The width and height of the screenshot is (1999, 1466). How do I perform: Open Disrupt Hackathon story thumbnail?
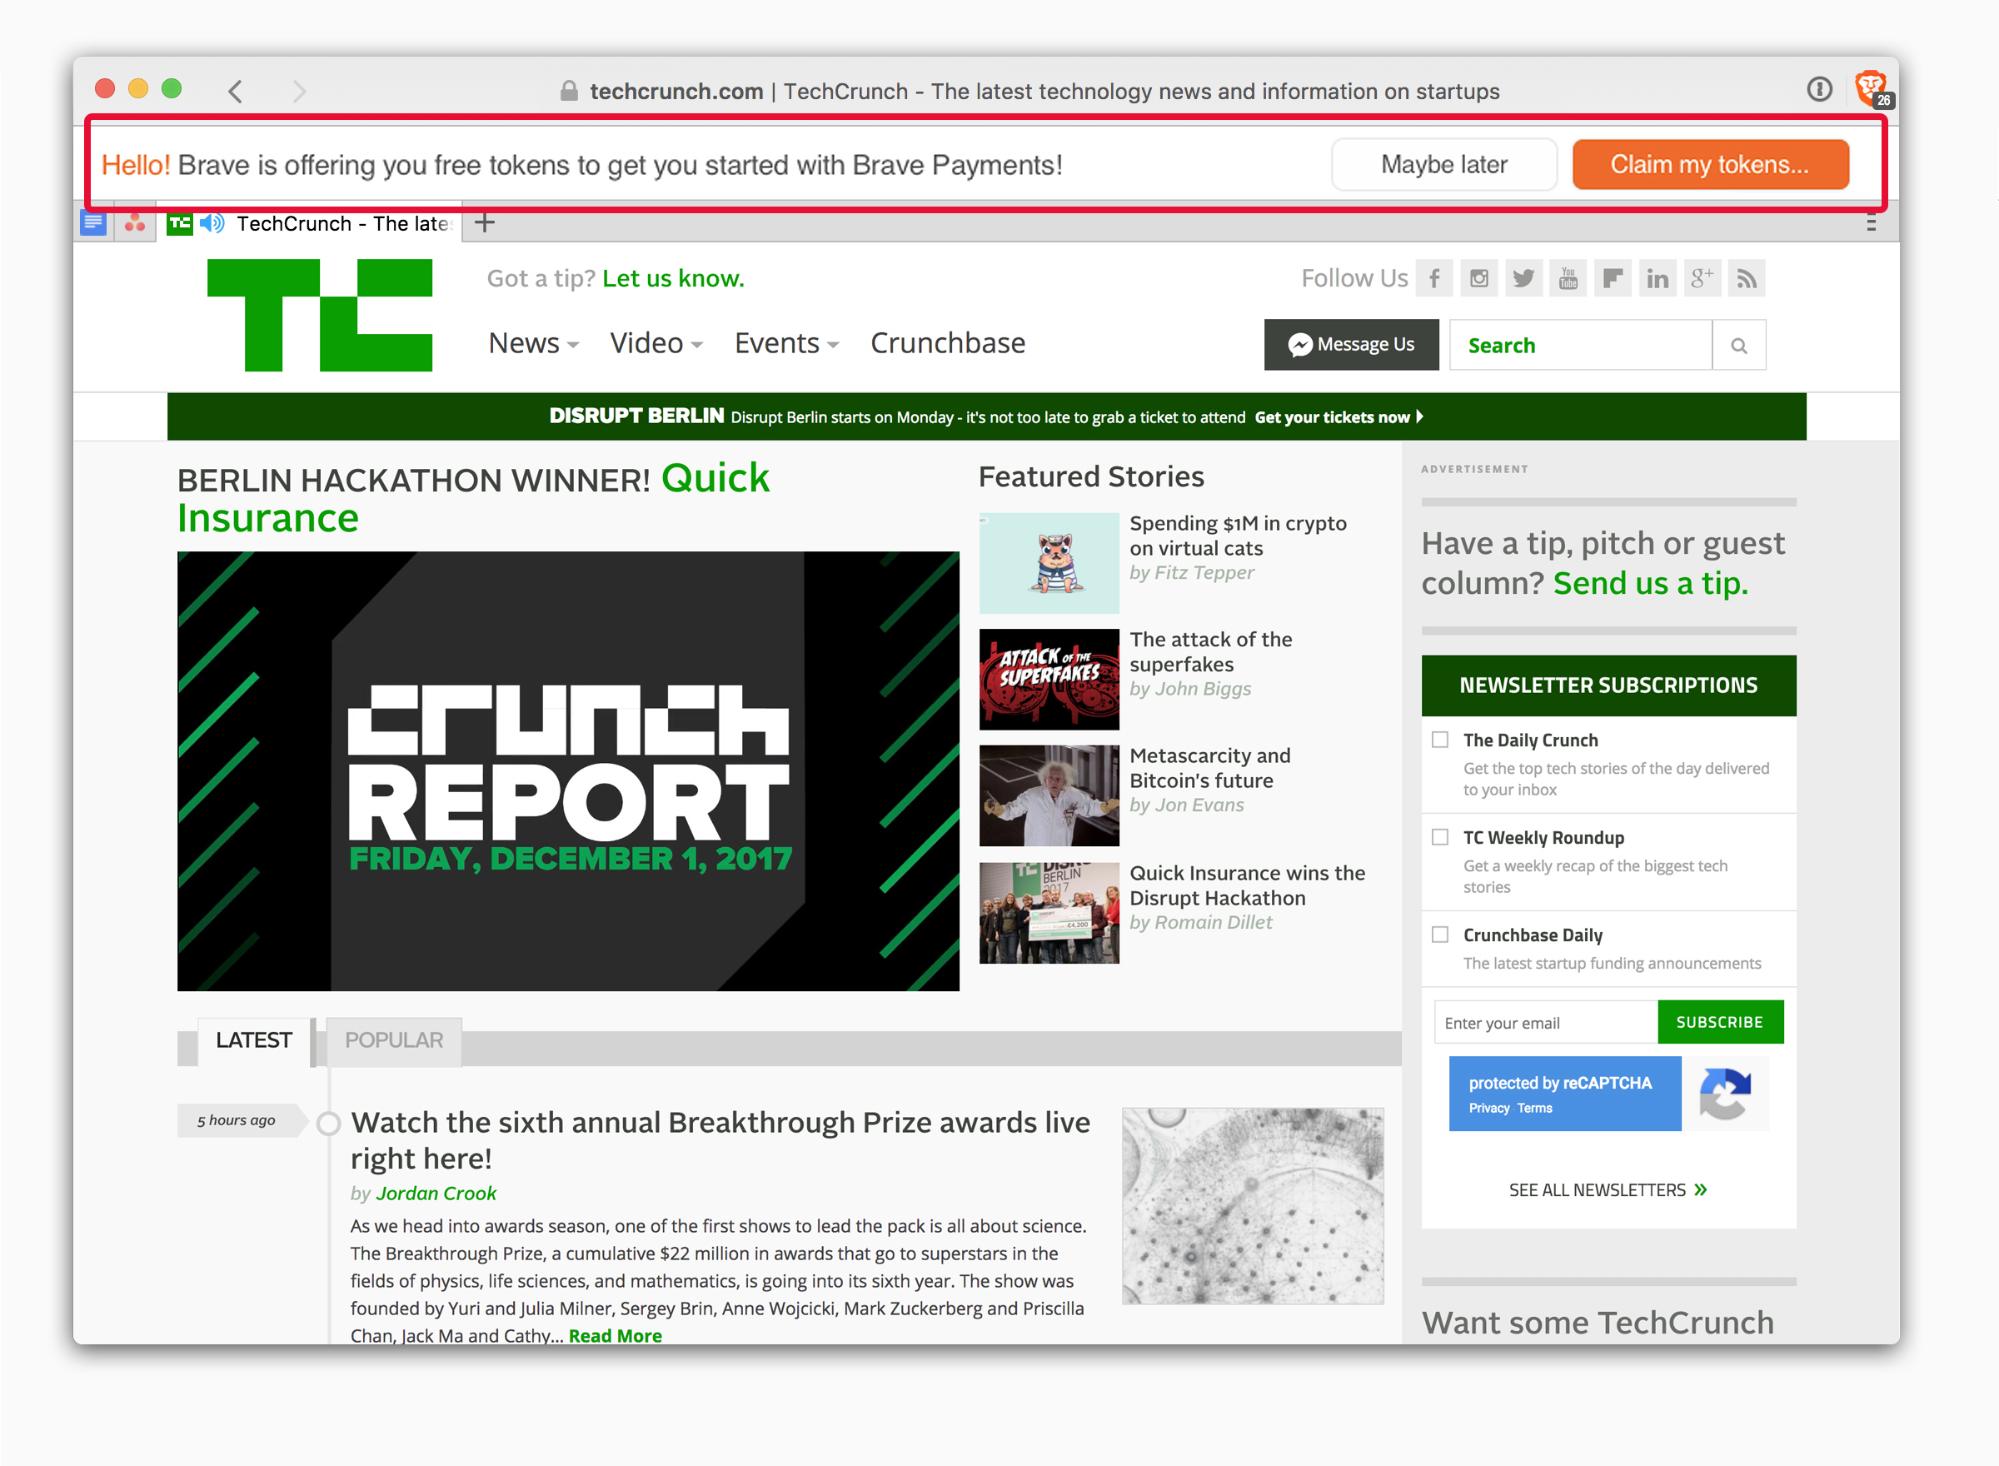point(1049,913)
